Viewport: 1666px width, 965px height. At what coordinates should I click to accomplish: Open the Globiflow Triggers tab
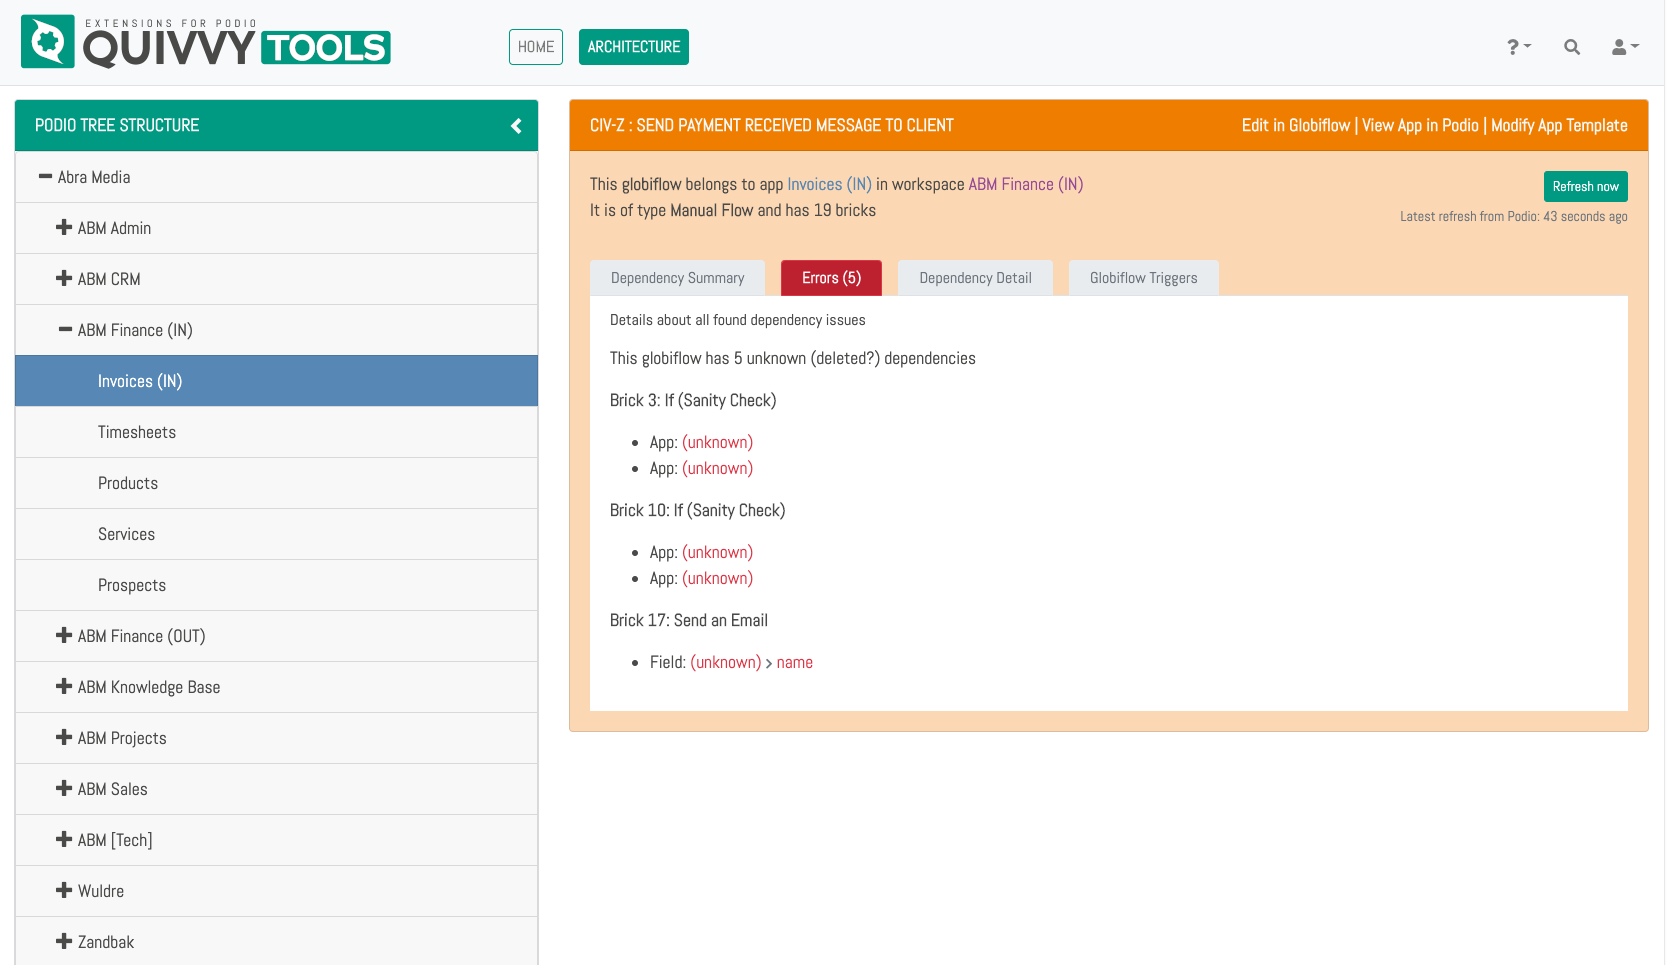1143,278
